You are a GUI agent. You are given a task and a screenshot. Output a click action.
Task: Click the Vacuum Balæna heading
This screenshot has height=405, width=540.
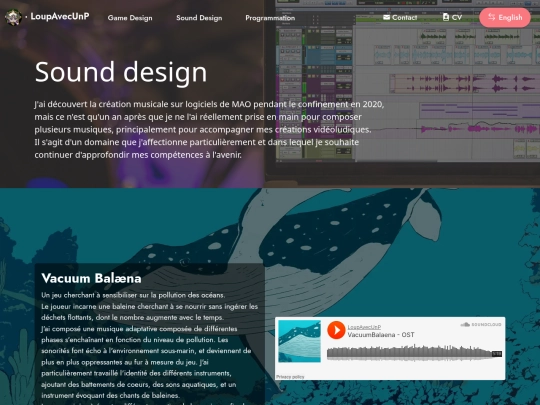point(91,278)
